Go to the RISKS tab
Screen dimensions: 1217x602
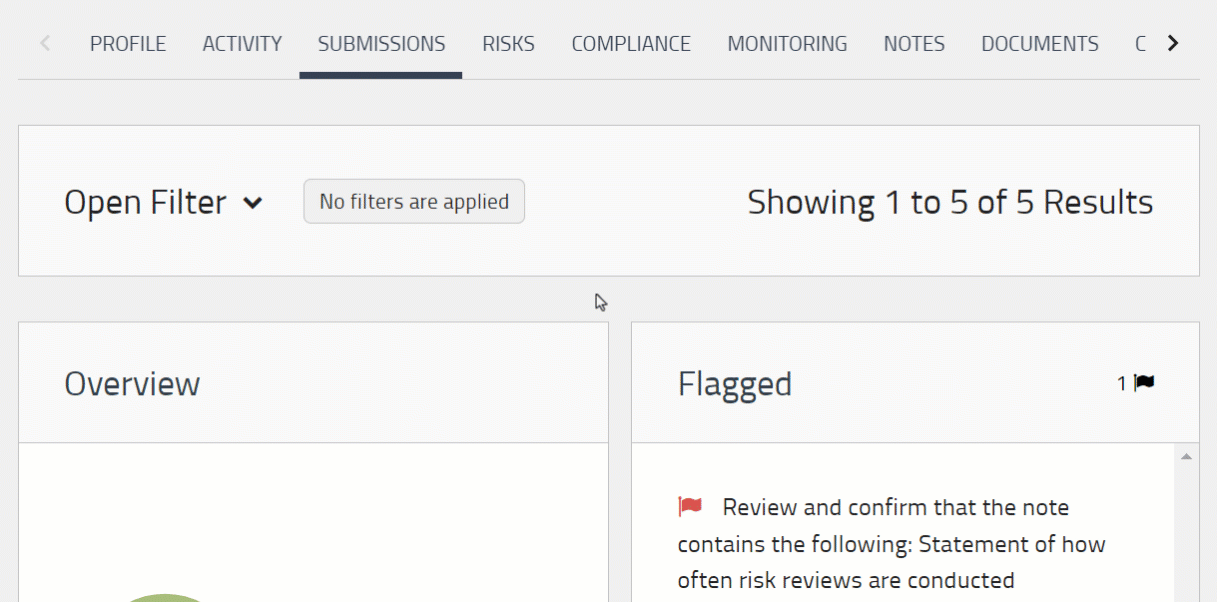[x=508, y=43]
